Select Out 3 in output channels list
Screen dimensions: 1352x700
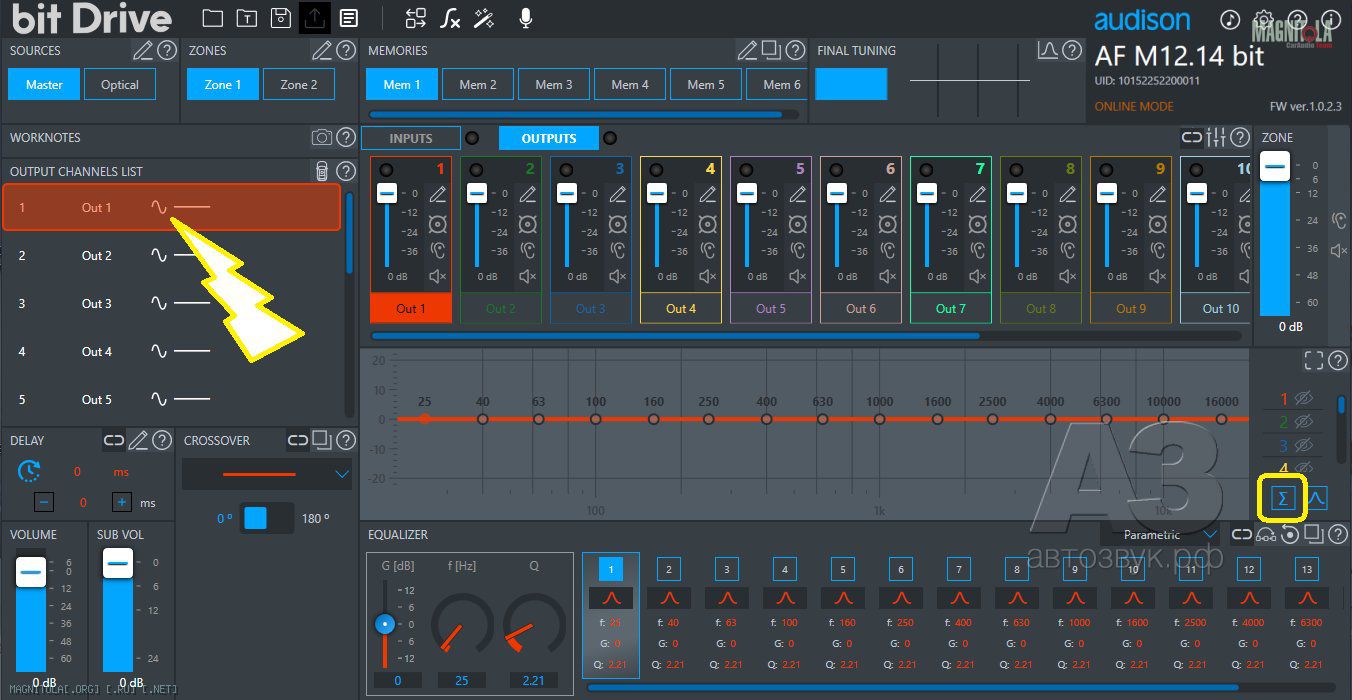172,303
